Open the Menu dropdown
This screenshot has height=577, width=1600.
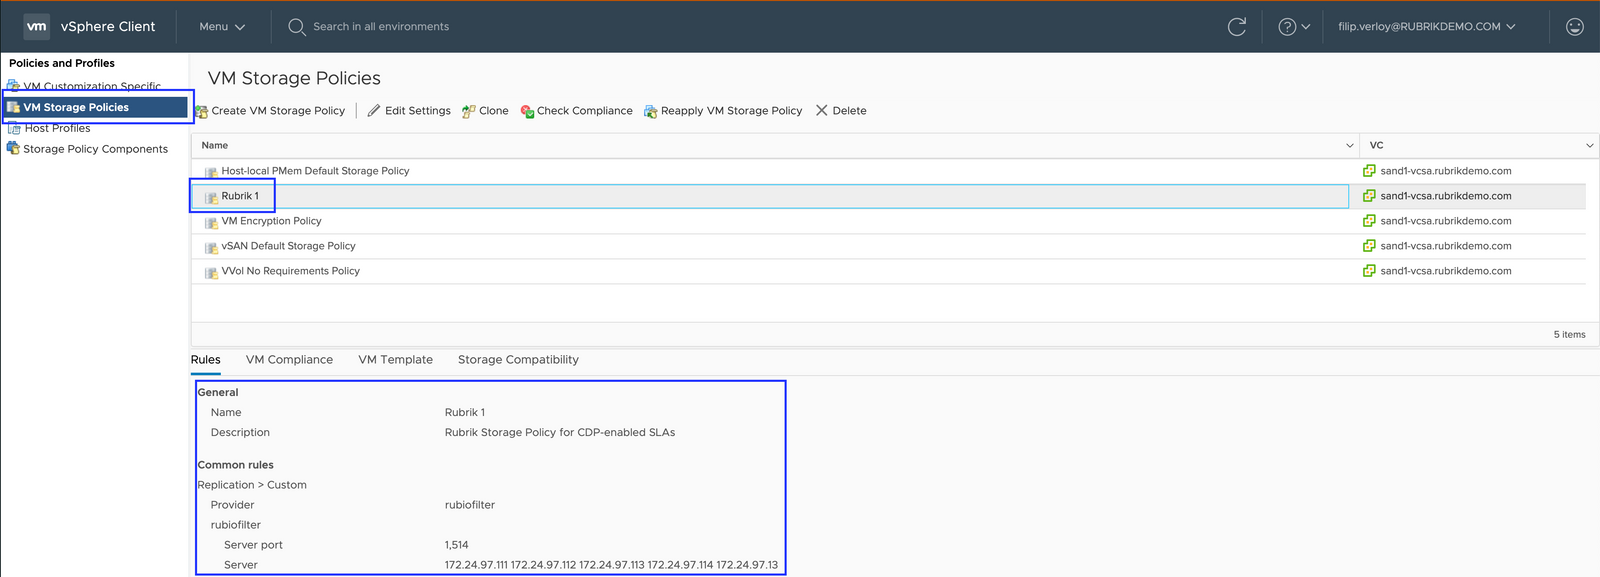(222, 27)
